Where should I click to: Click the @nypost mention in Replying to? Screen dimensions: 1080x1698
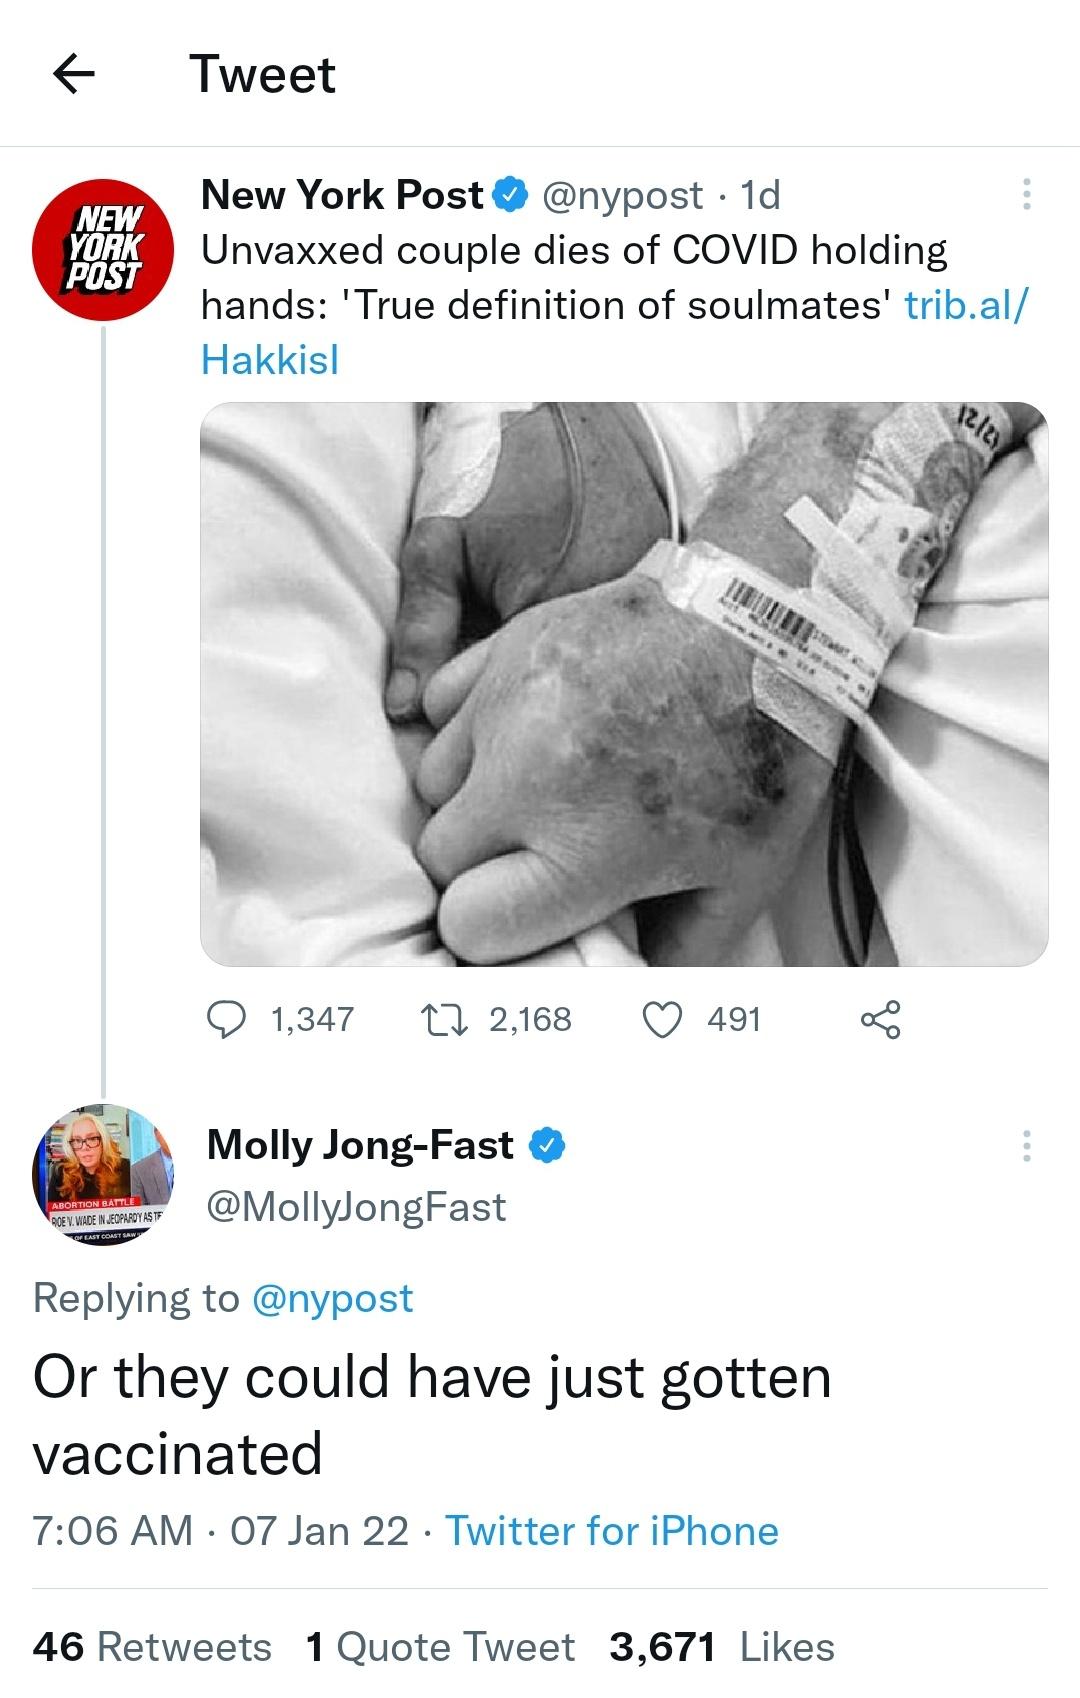point(330,1297)
